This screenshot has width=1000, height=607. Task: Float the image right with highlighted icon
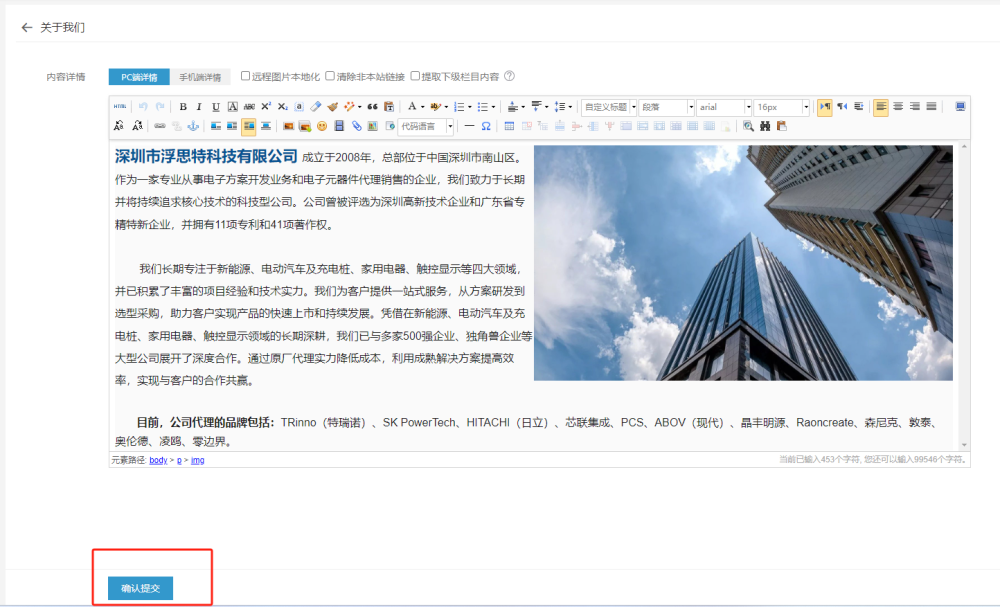coord(249,126)
